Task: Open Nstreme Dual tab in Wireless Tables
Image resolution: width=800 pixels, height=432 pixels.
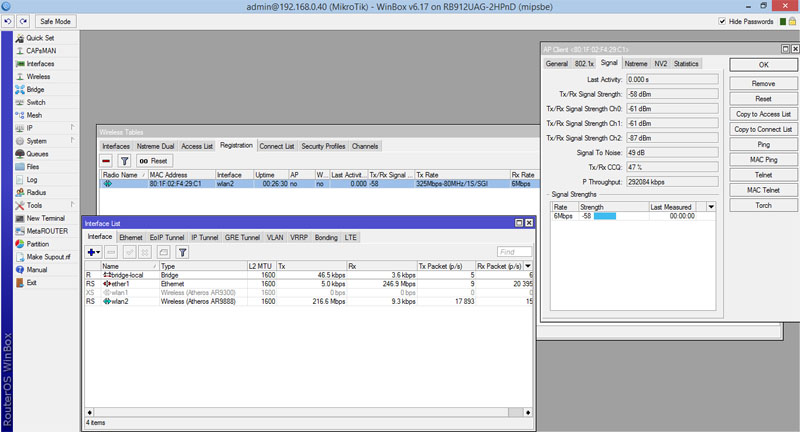Action: (x=155, y=146)
